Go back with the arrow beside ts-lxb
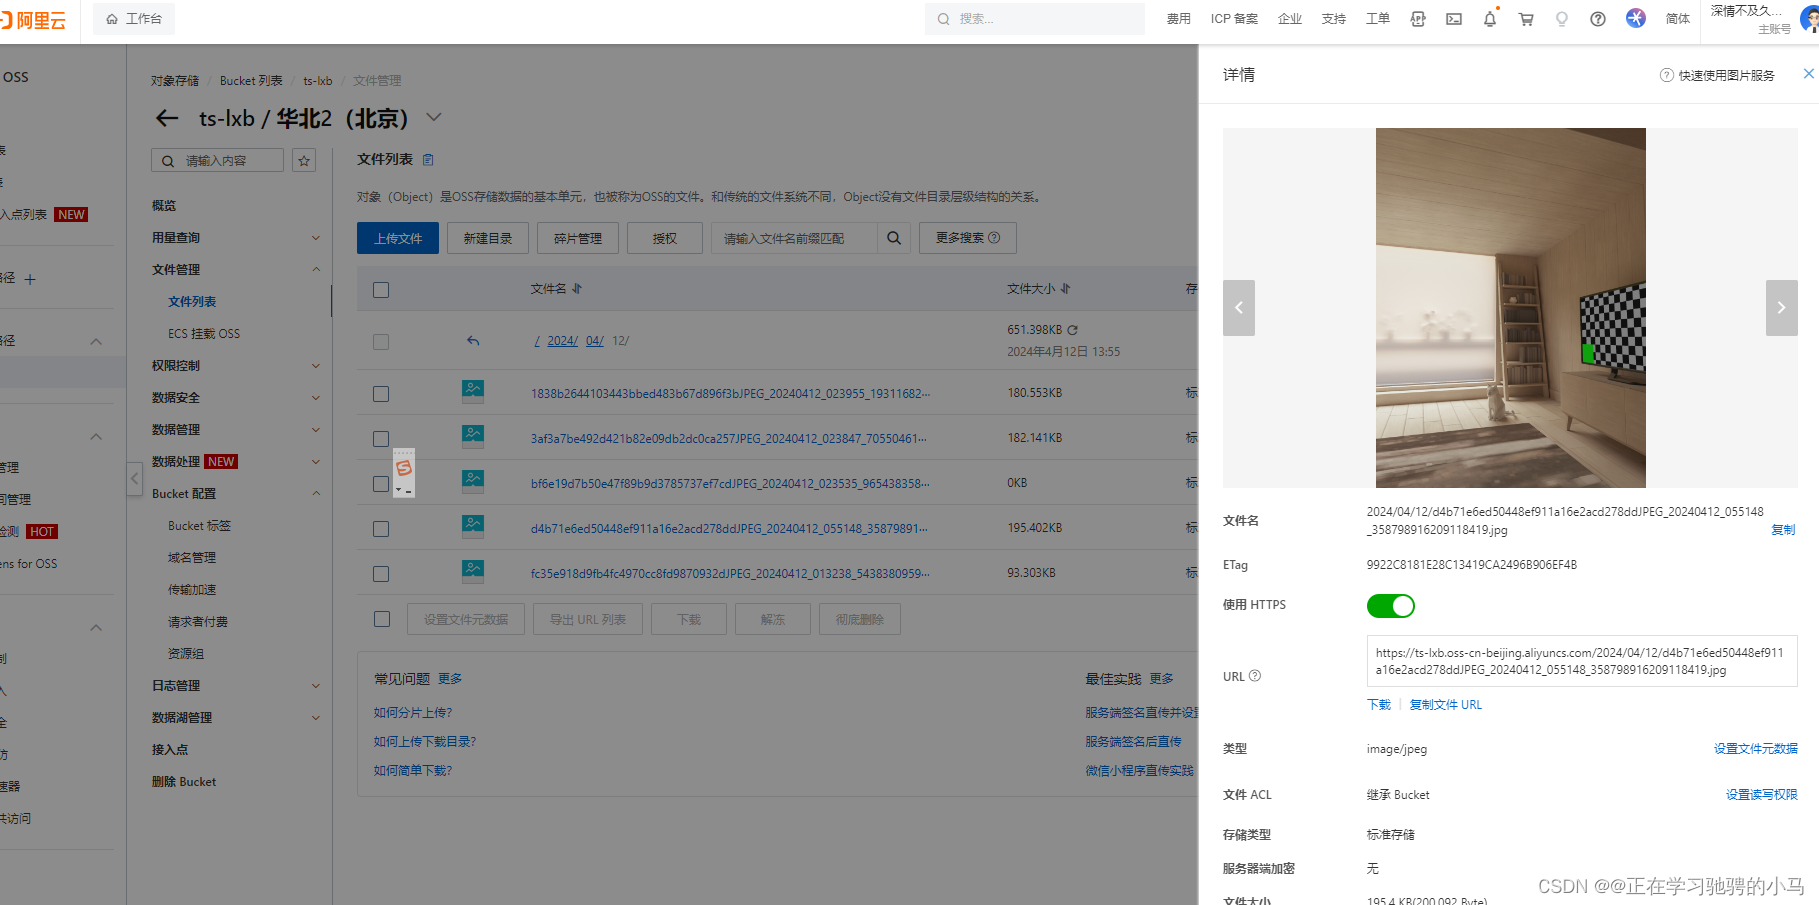Viewport: 1819px width, 905px height. [x=167, y=118]
